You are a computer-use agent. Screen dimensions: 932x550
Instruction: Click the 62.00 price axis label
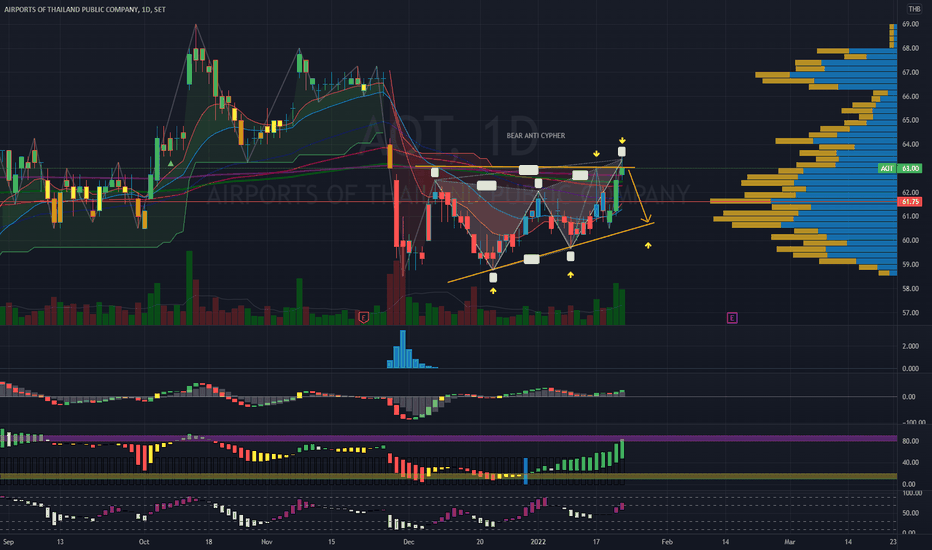[911, 193]
